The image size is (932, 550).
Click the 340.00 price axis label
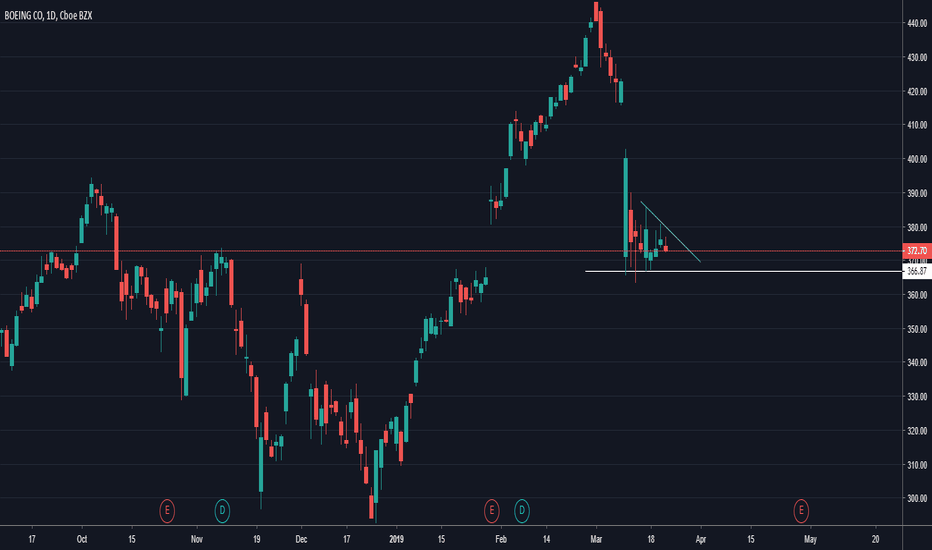[x=917, y=362]
